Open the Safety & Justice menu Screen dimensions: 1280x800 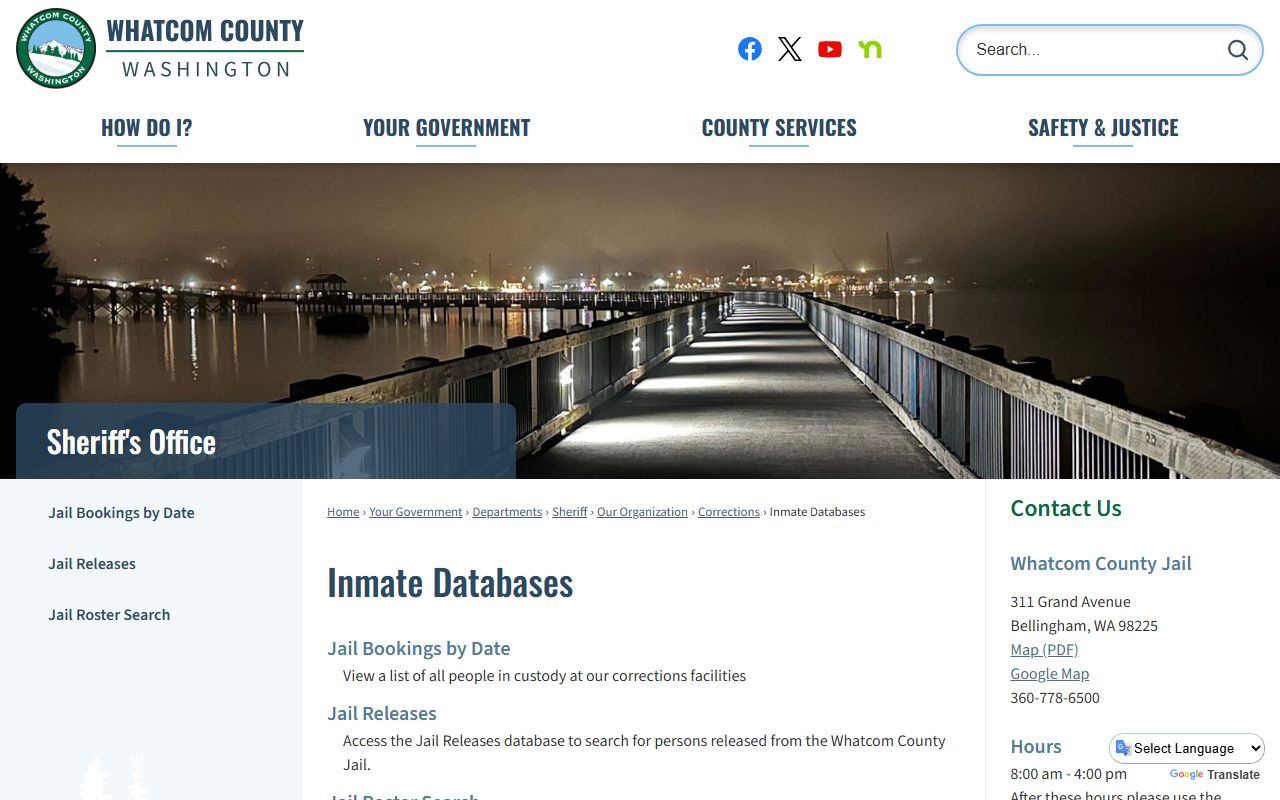(x=1103, y=128)
